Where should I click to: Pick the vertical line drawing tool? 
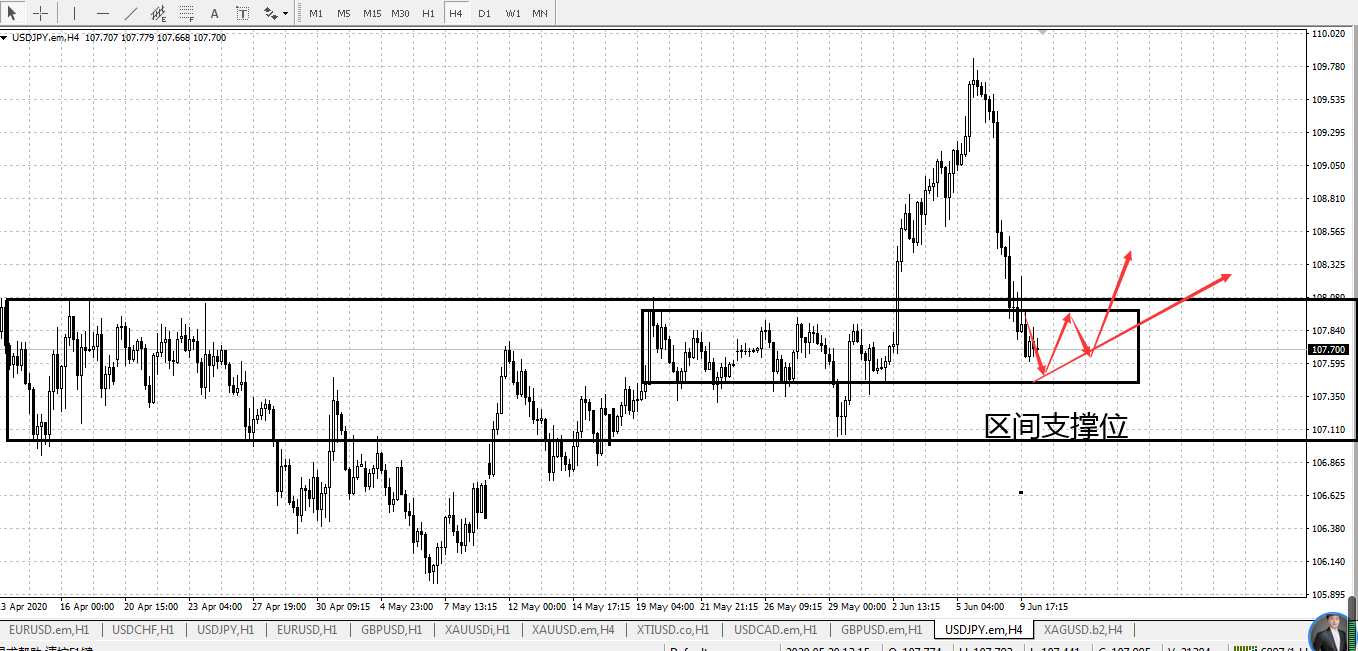tap(75, 13)
